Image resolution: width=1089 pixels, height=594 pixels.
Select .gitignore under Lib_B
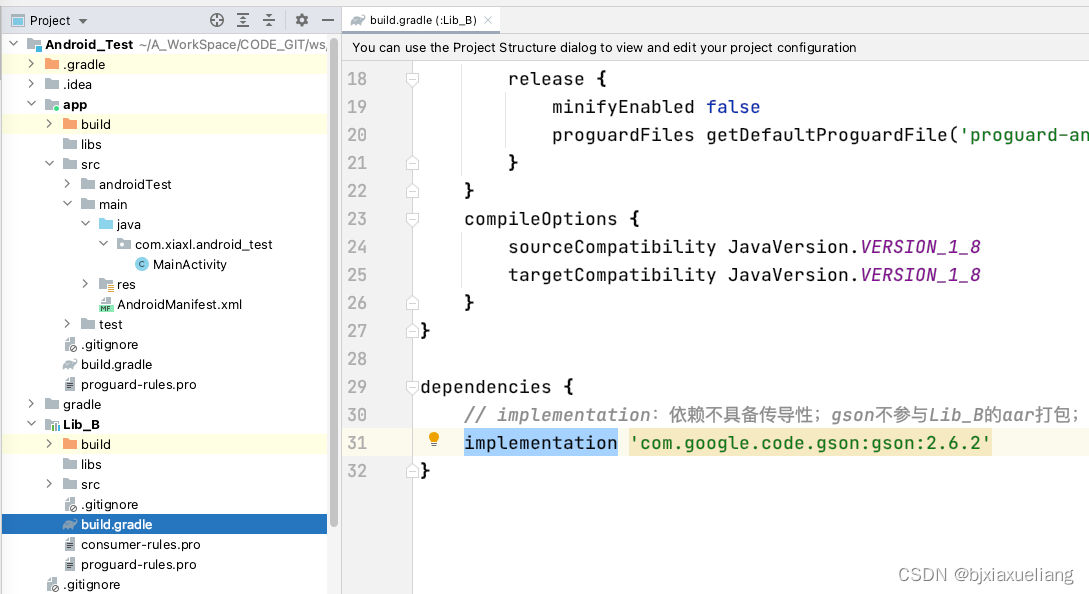[109, 504]
